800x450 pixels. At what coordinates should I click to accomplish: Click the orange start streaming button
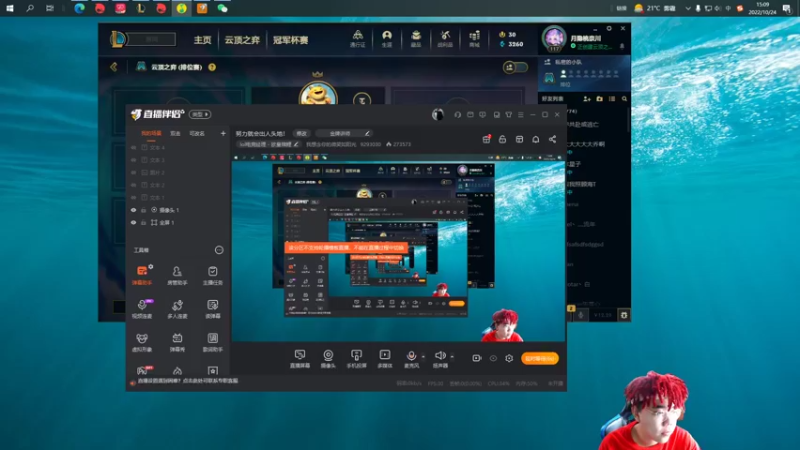[x=540, y=358]
